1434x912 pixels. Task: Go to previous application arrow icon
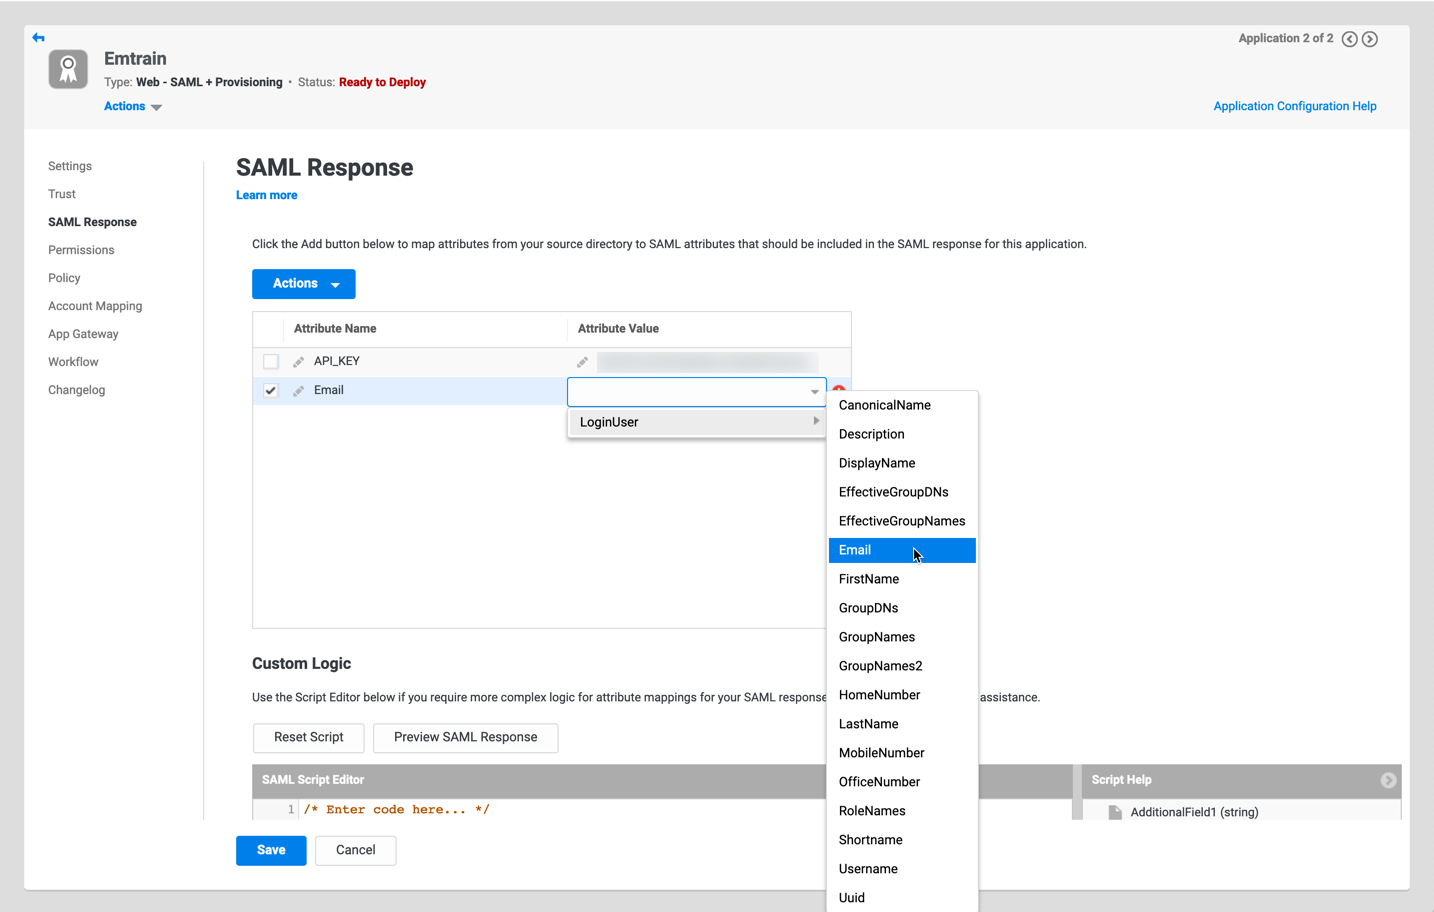pyautogui.click(x=1349, y=39)
